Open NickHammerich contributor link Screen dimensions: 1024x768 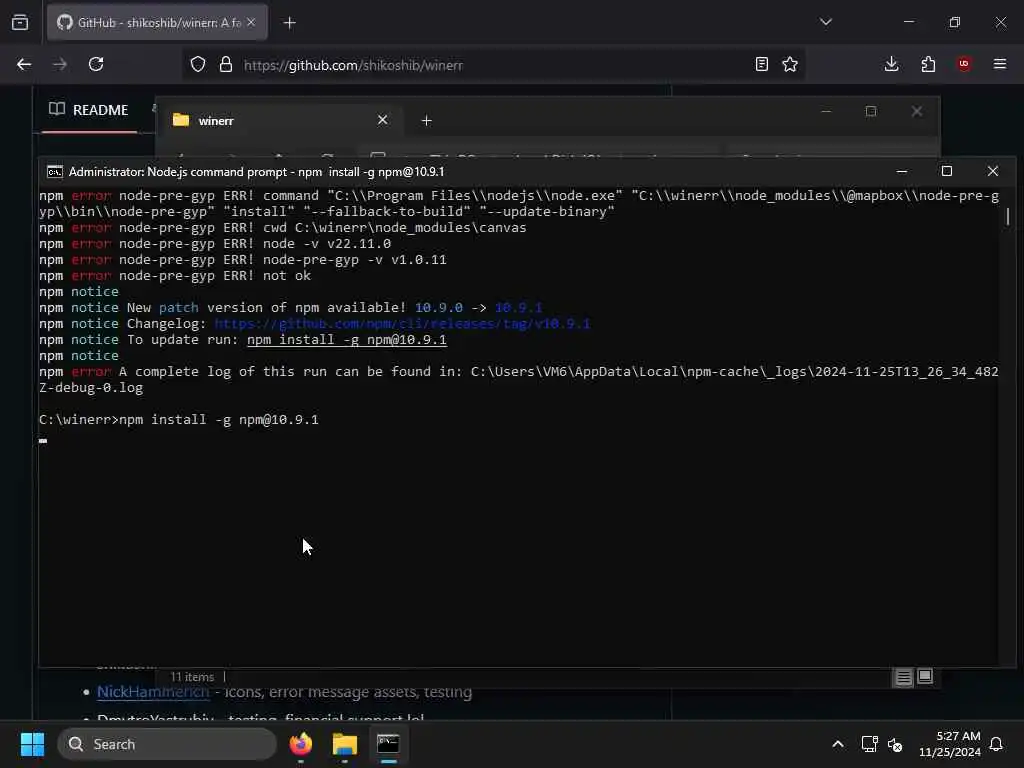pyautogui.click(x=153, y=692)
